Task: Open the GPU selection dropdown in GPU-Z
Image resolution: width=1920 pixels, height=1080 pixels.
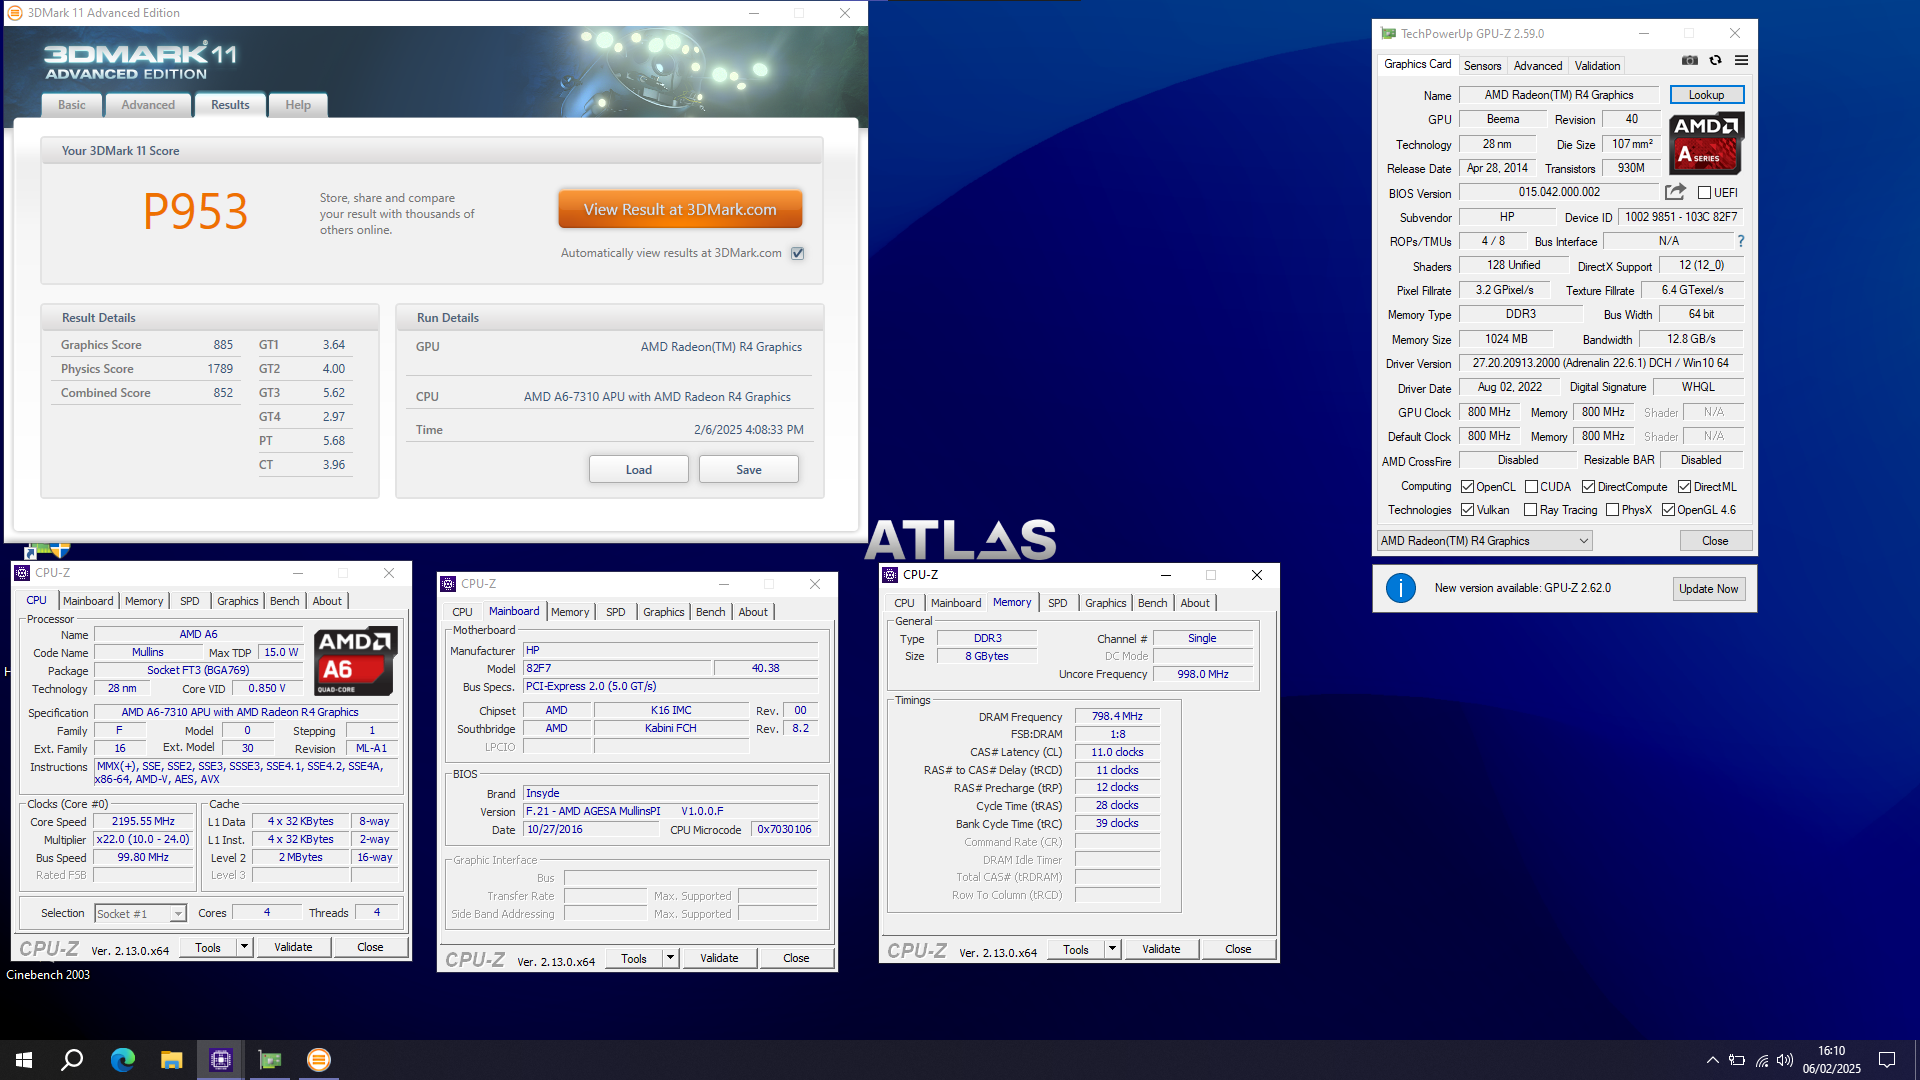Action: [x=1484, y=541]
